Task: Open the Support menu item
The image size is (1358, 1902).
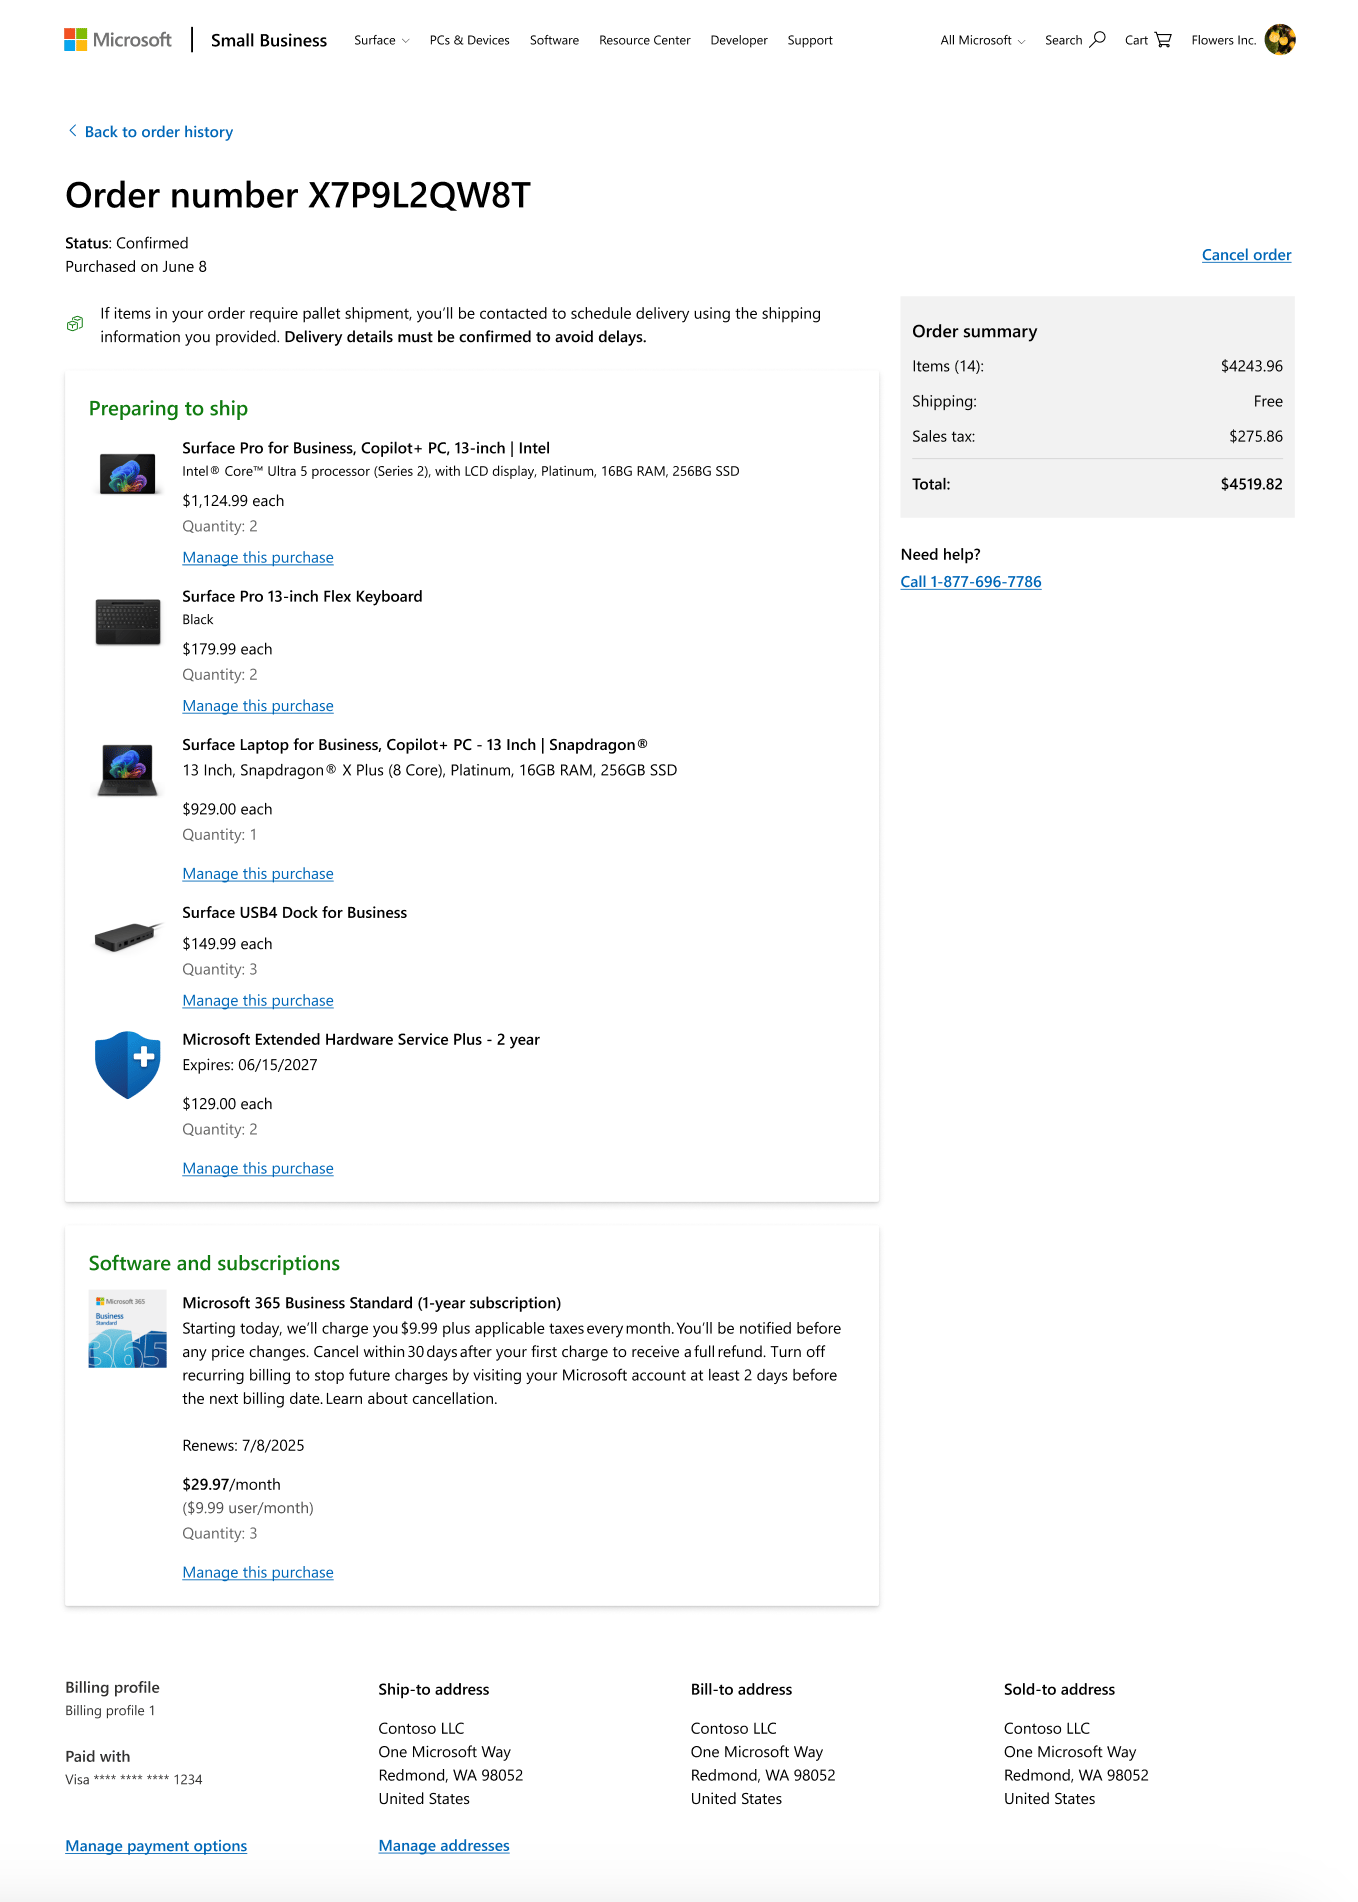Action: (x=810, y=40)
